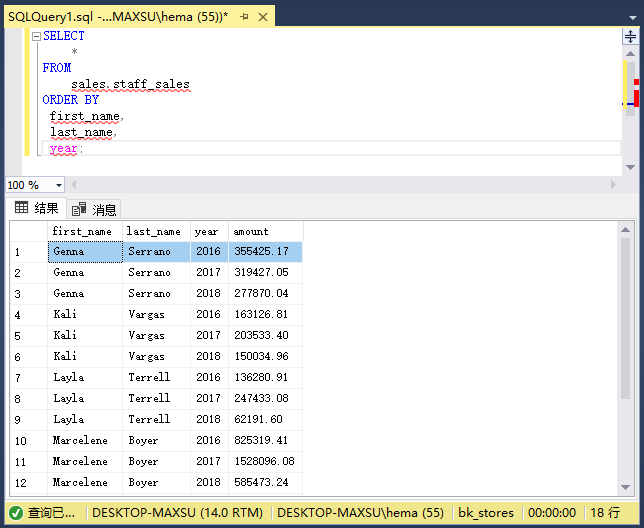Select cell 62191.60

point(265,419)
